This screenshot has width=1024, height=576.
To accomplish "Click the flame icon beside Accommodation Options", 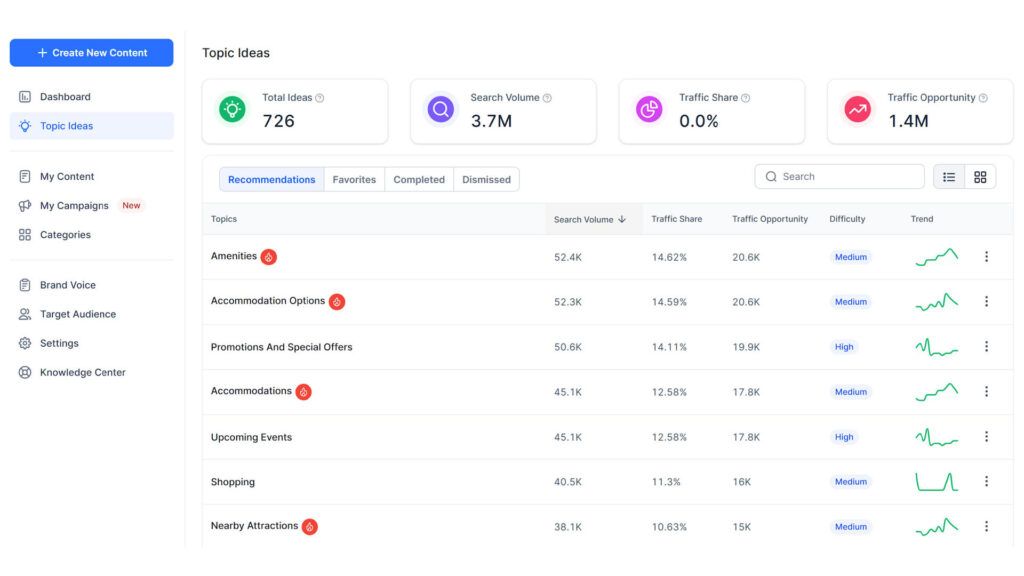I will (x=337, y=302).
